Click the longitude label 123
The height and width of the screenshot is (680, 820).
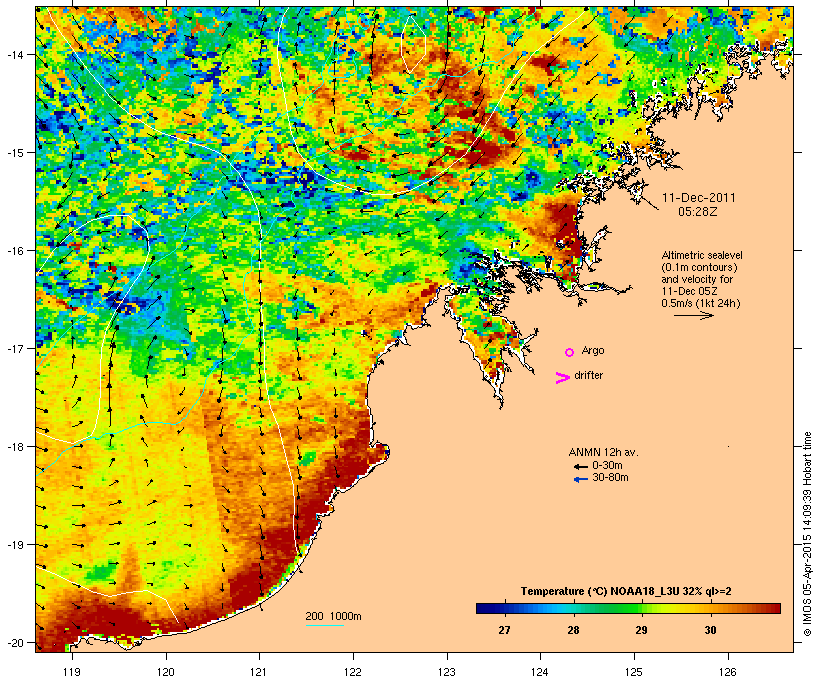[x=447, y=671]
